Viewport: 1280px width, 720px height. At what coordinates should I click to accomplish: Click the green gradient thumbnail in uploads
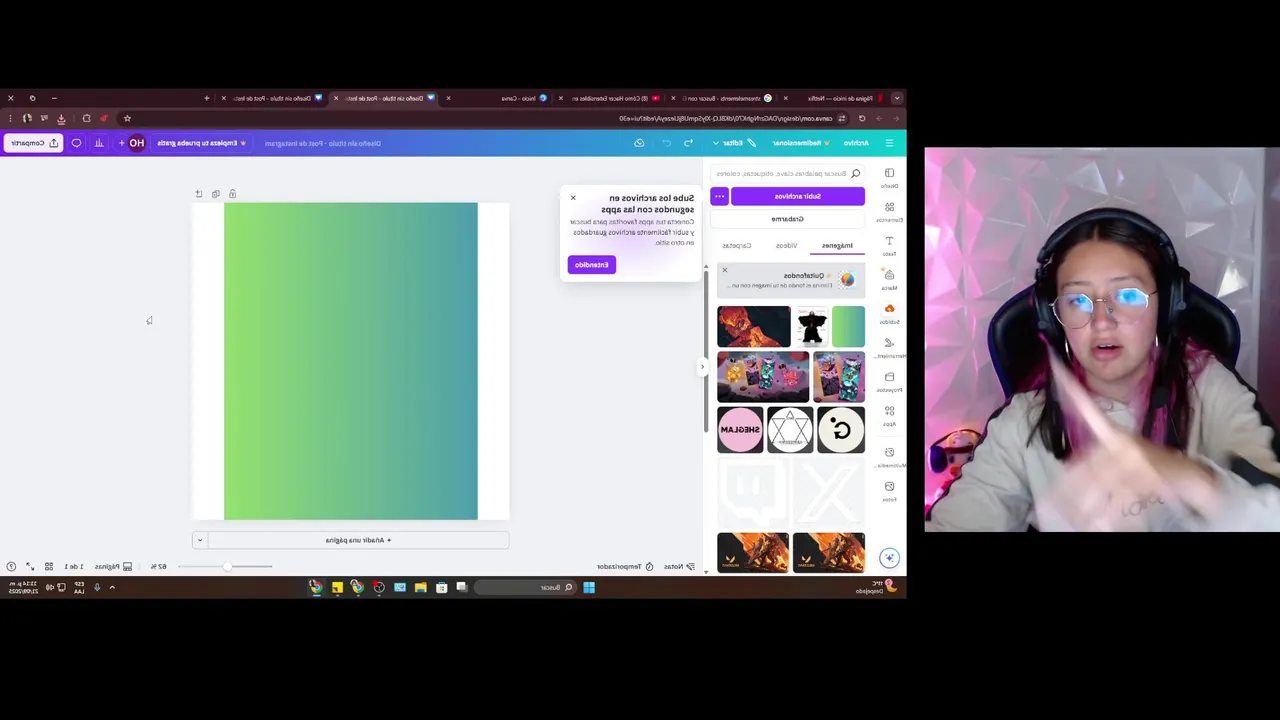click(848, 327)
